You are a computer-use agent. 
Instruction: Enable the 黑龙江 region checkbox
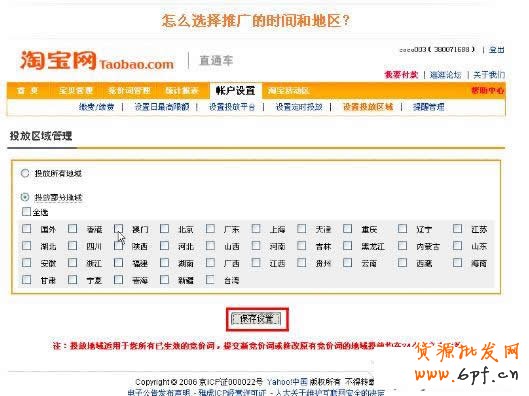pyautogui.click(x=347, y=246)
